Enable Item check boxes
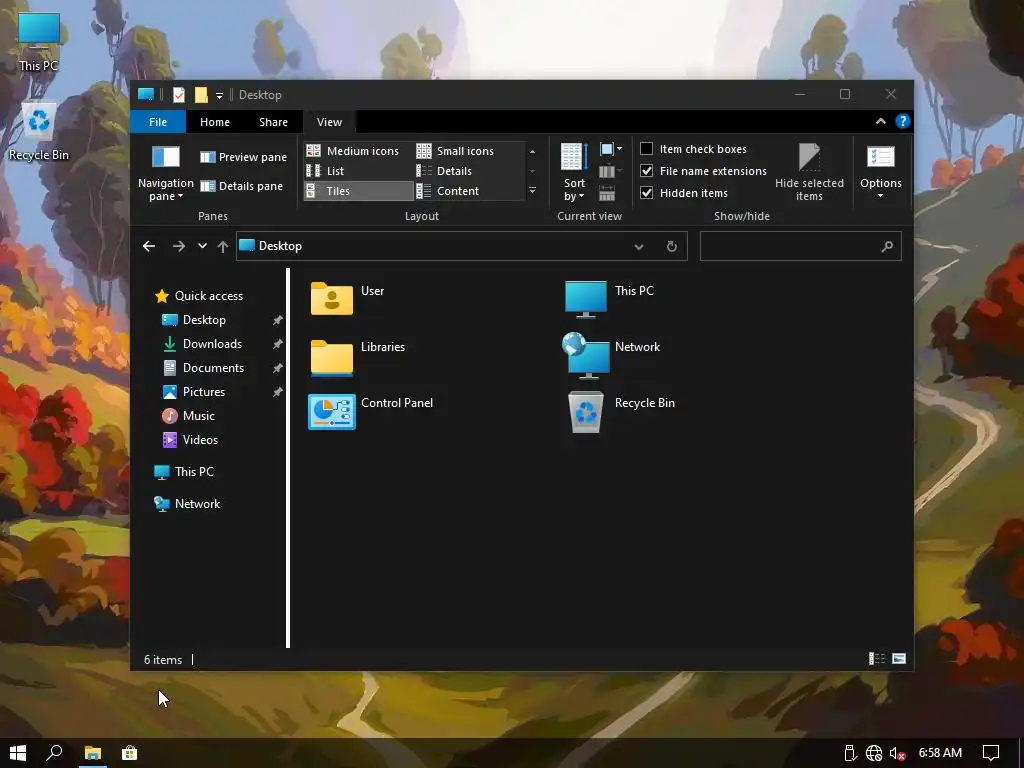 [x=694, y=149]
